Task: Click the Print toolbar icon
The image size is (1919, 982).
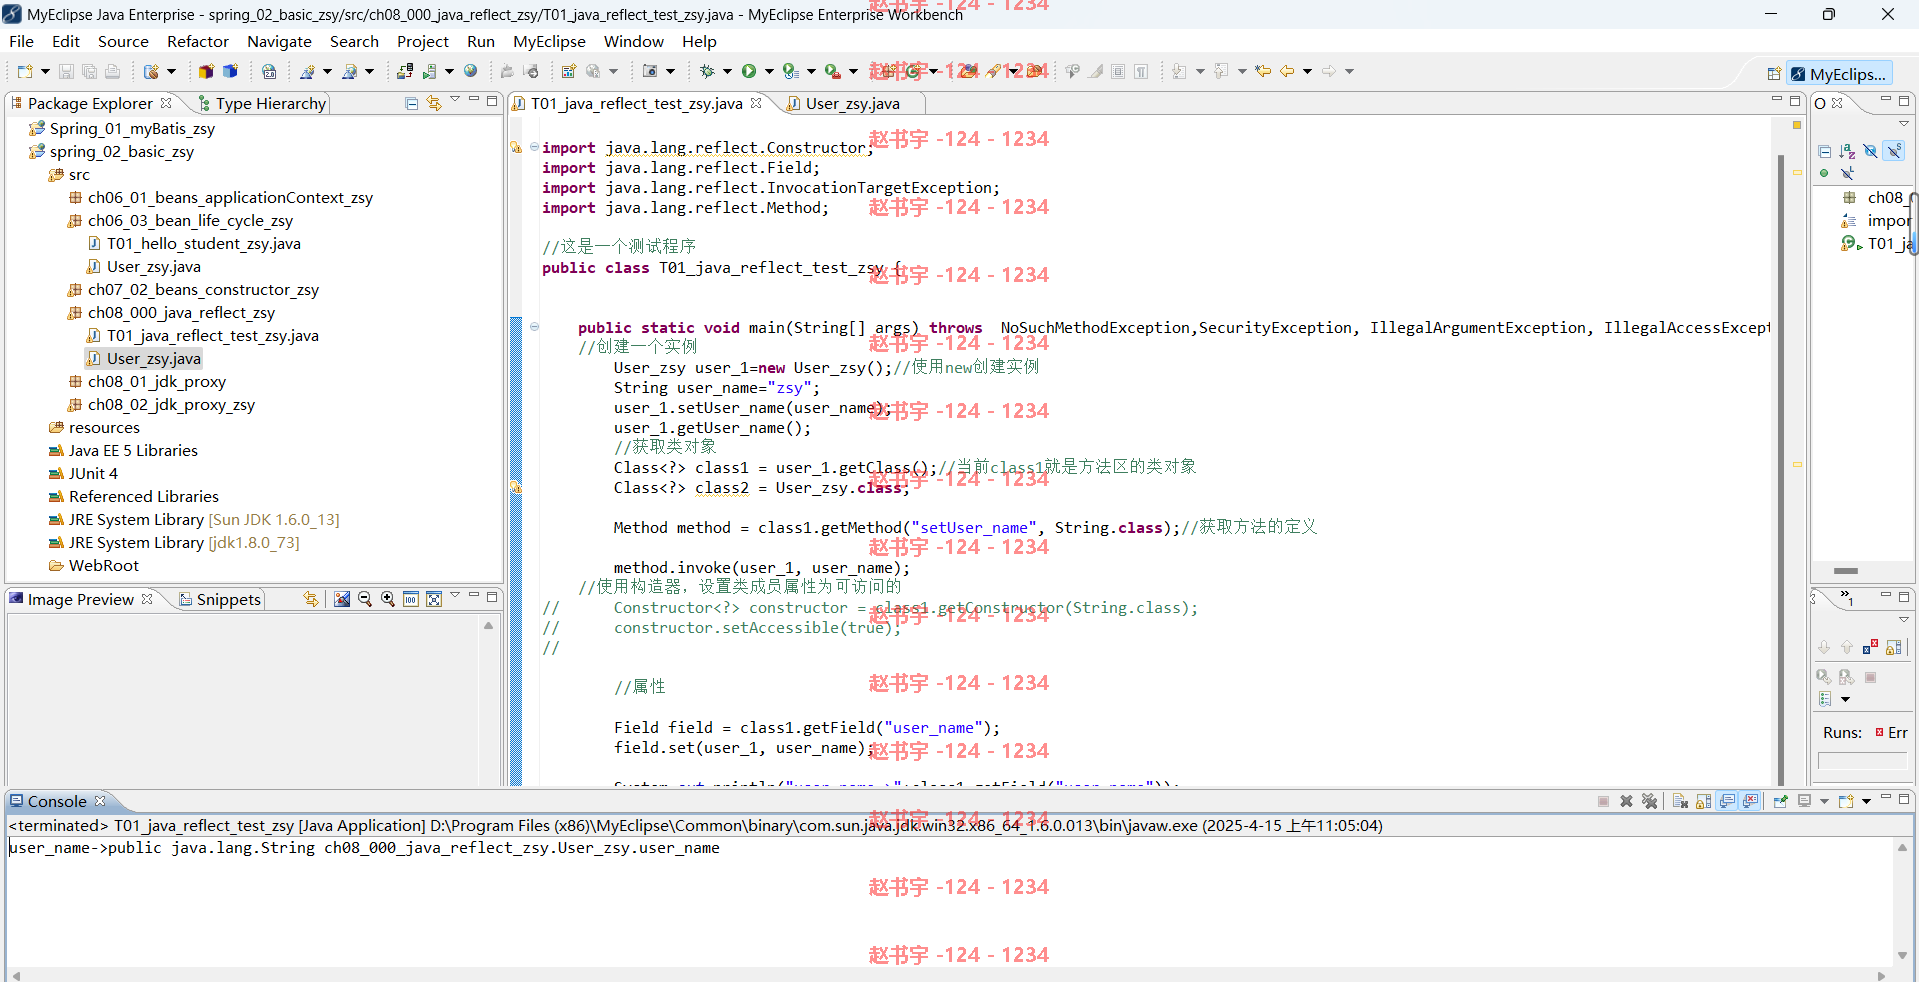Action: point(112,71)
